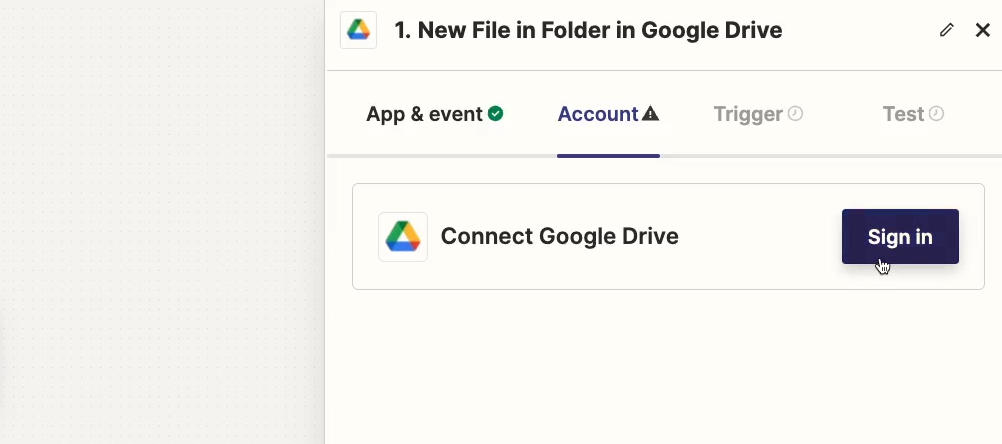Viewport: 1002px width, 444px height.
Task: Rename step using the pencil icon
Action: tap(946, 30)
